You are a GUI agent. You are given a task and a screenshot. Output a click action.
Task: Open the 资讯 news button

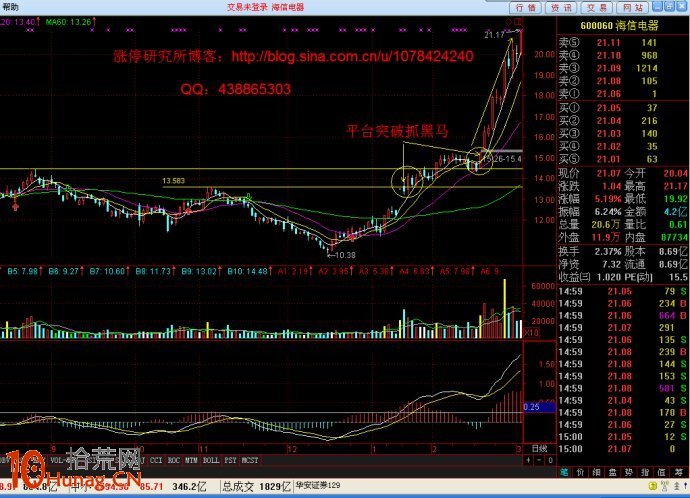coord(562,7)
